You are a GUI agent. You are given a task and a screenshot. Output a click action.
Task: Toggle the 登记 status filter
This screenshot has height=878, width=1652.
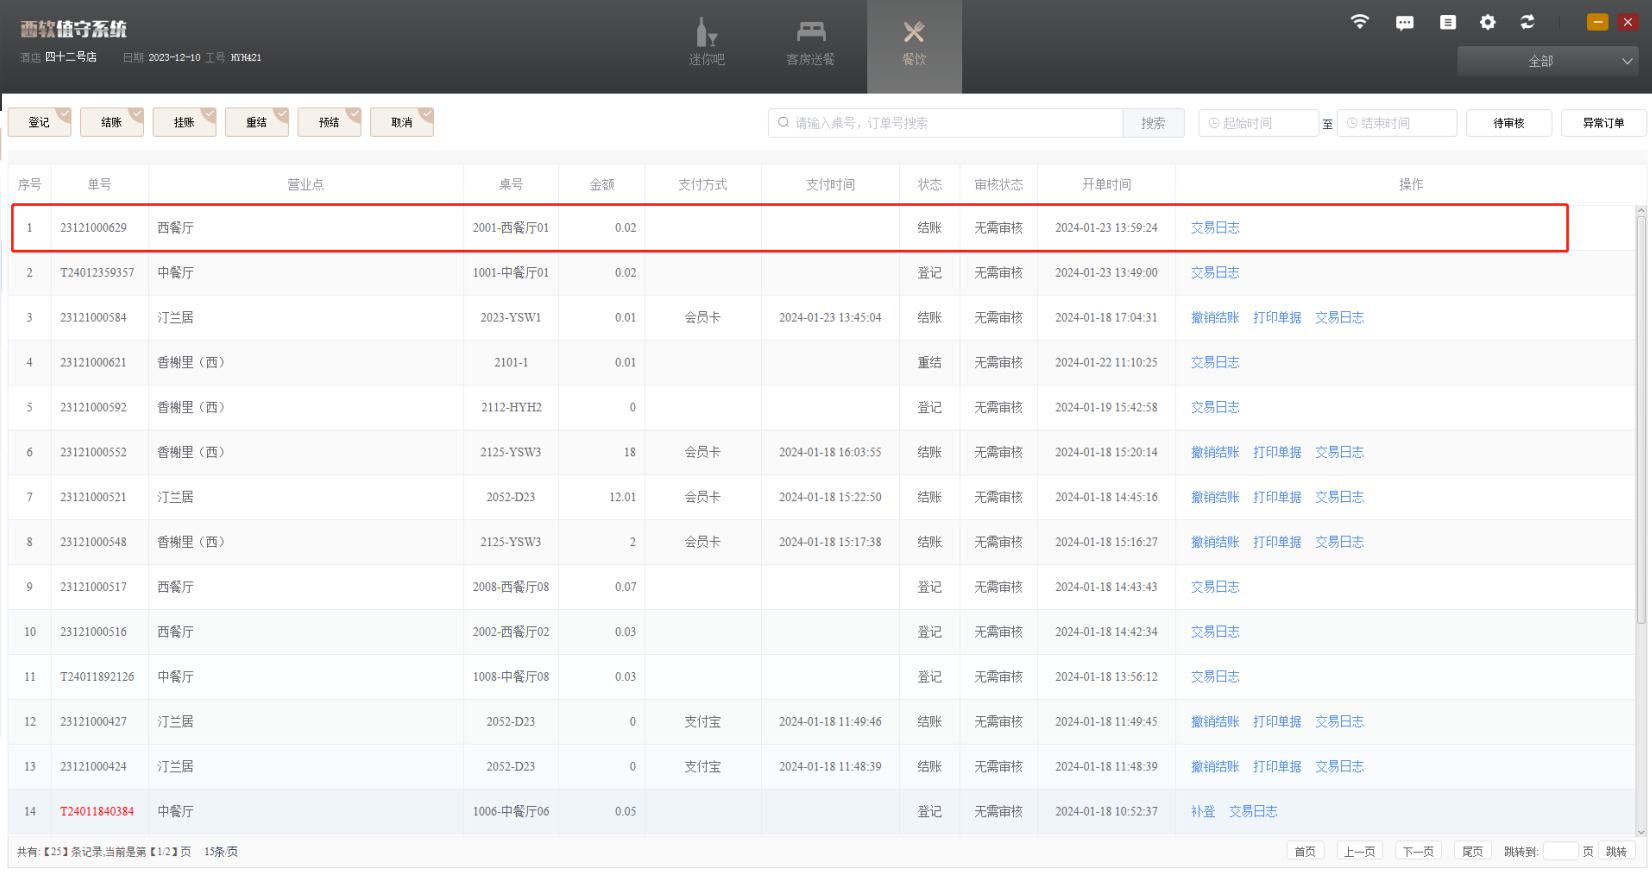pyautogui.click(x=40, y=122)
